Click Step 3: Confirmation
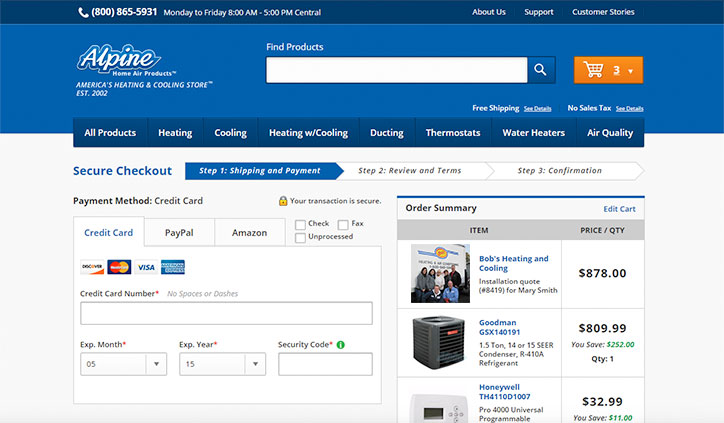Viewport: 724px width, 423px height. (560, 171)
